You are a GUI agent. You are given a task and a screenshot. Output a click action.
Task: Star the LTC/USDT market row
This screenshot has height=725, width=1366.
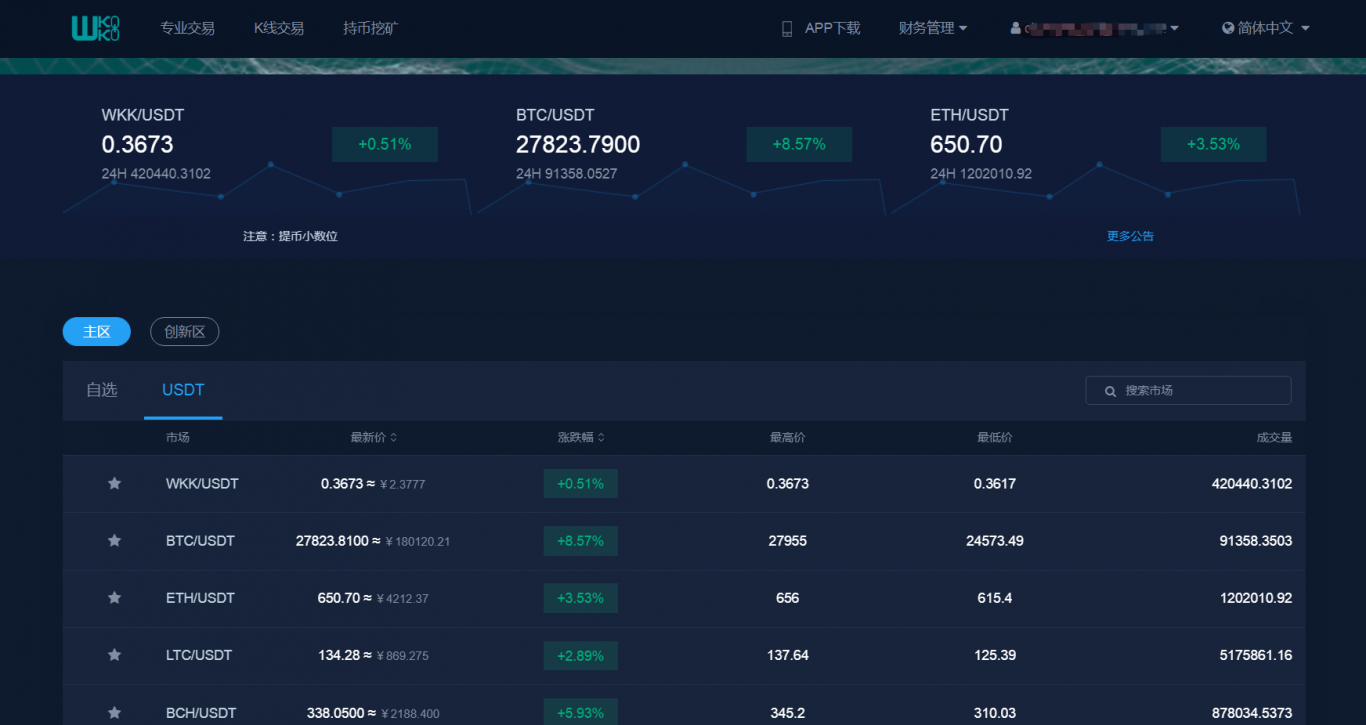click(114, 655)
